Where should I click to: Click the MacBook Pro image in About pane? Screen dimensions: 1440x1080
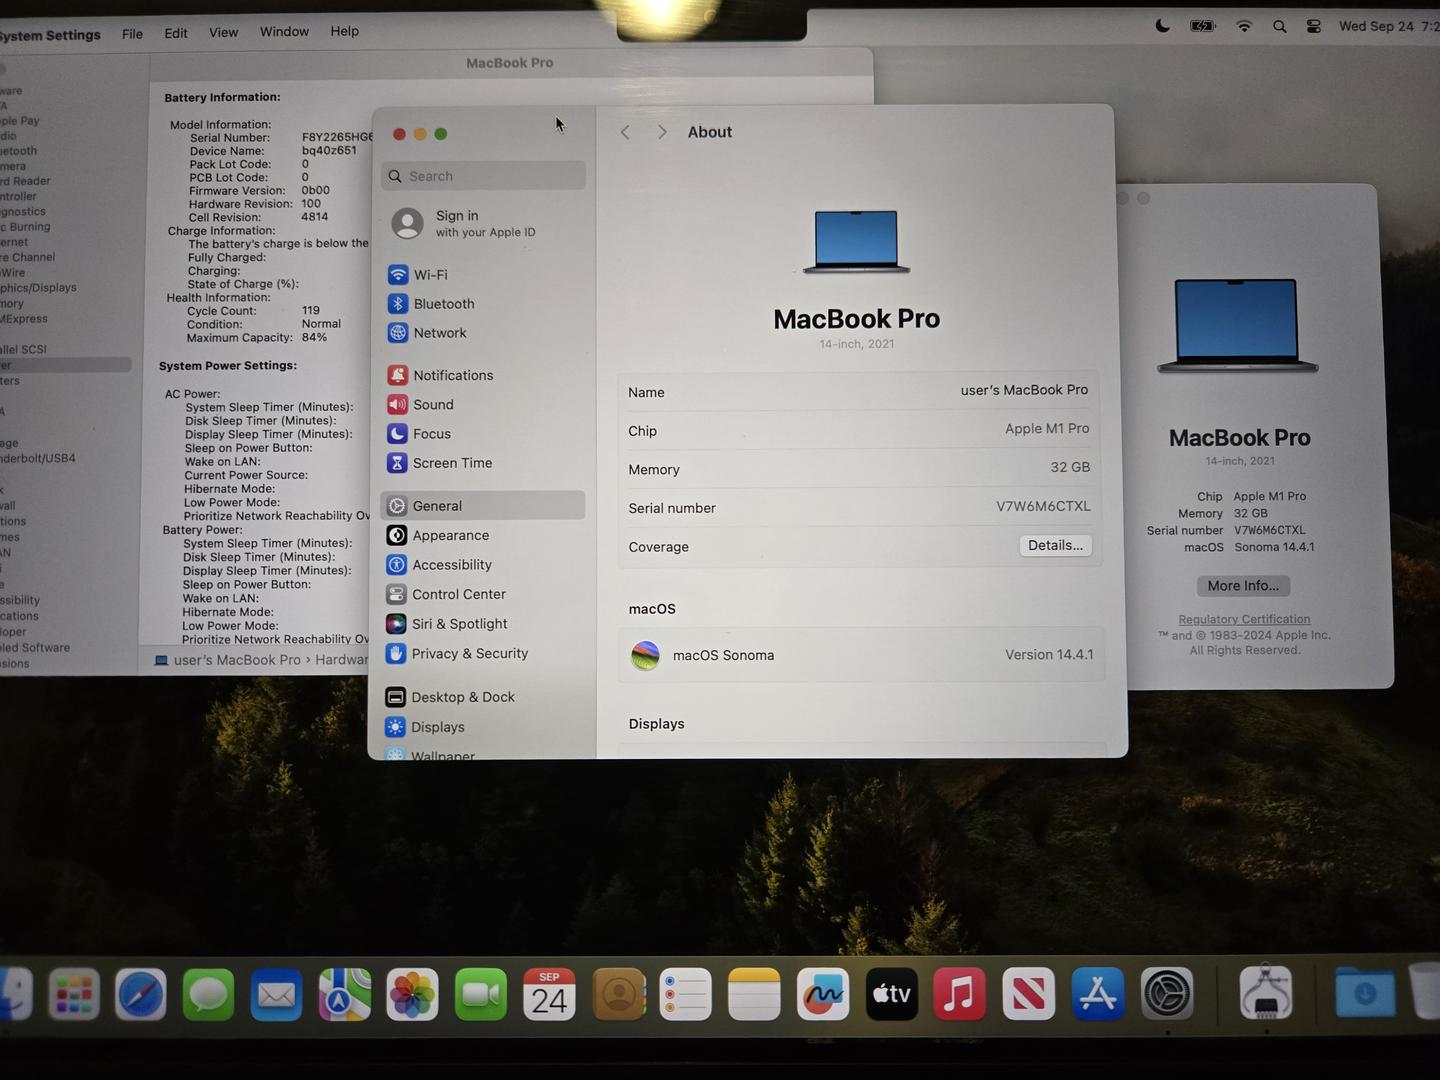click(x=856, y=241)
